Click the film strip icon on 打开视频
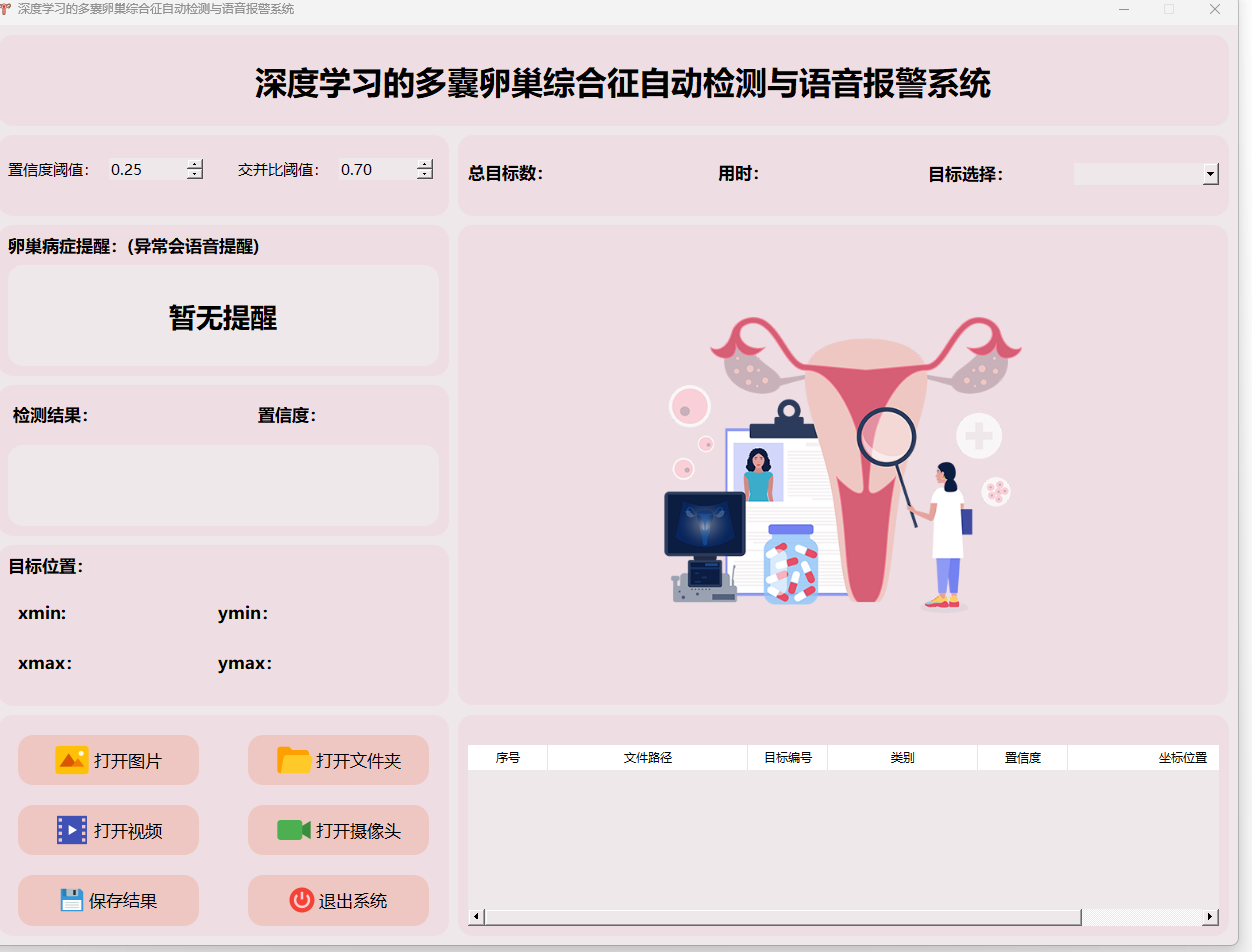This screenshot has width=1252, height=952. coord(72,830)
